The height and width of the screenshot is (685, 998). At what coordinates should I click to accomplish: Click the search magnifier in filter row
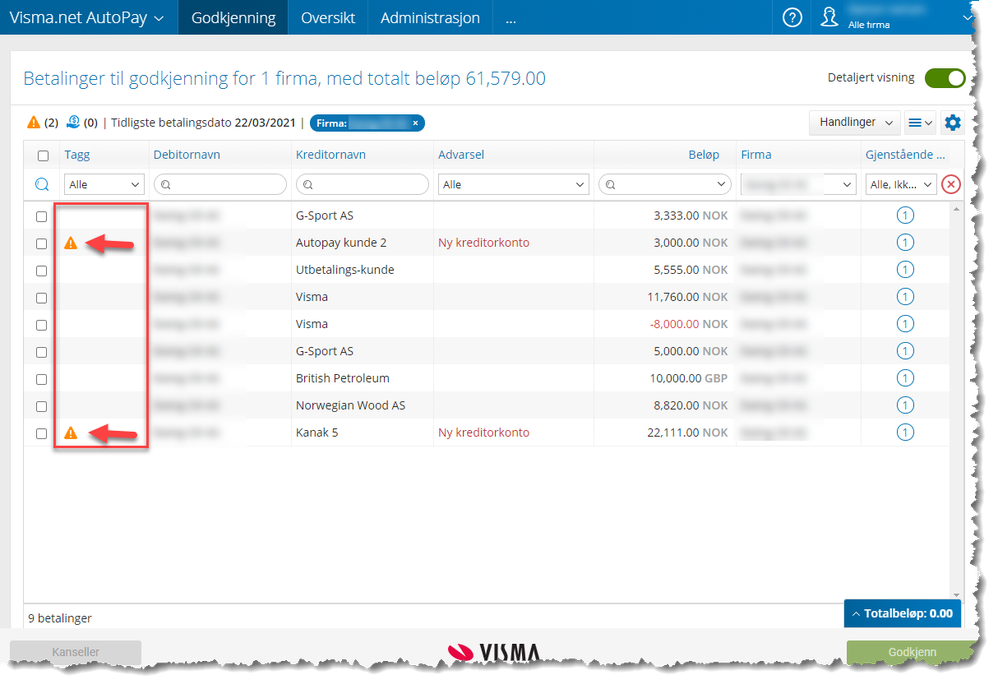(42, 185)
